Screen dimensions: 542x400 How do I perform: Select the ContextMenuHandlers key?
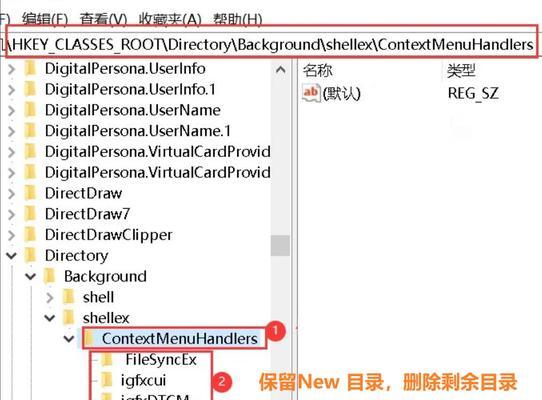tap(179, 338)
